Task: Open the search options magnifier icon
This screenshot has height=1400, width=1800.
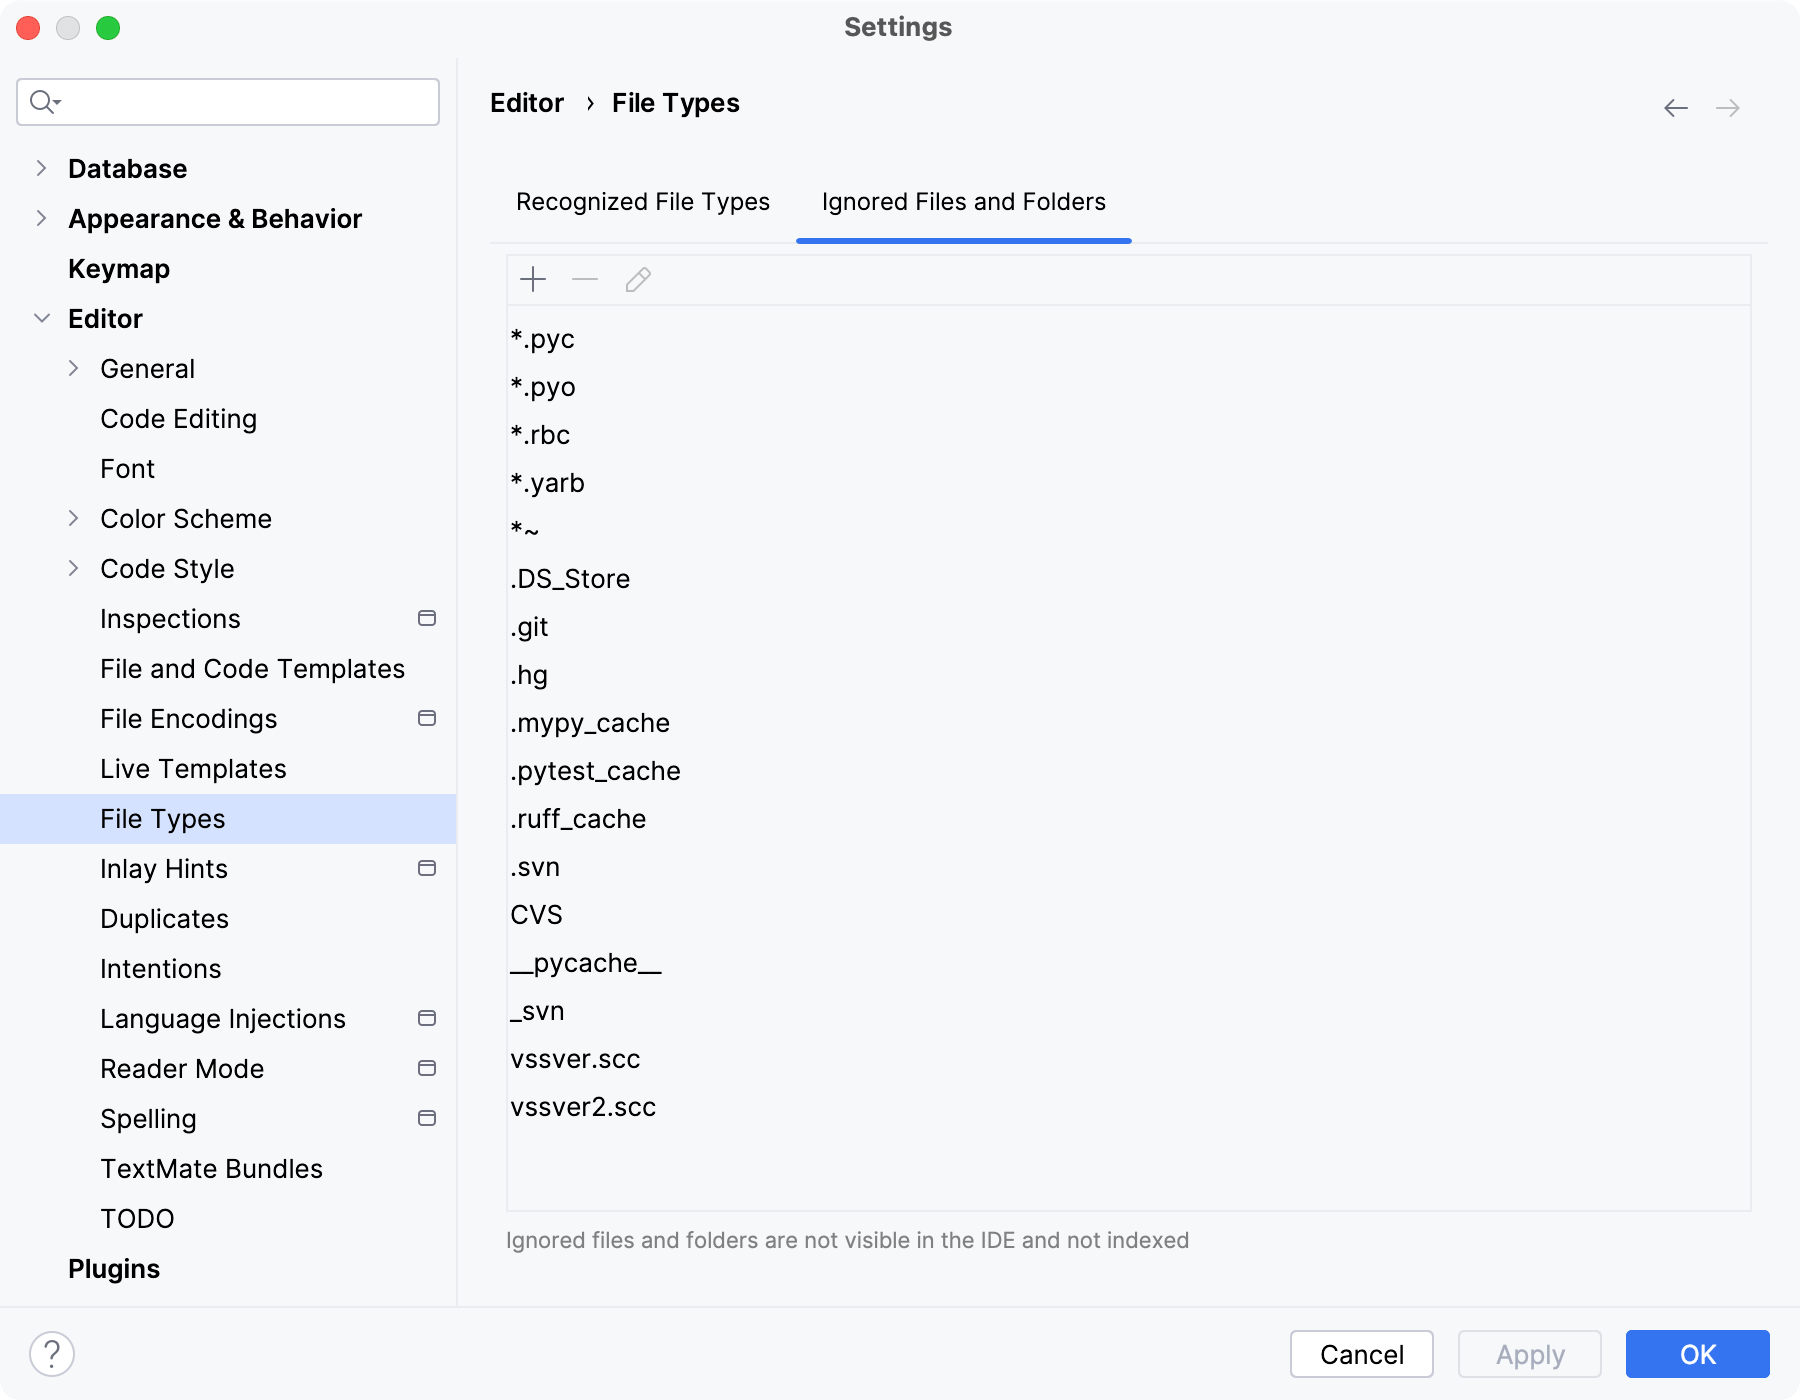Action: (x=44, y=101)
